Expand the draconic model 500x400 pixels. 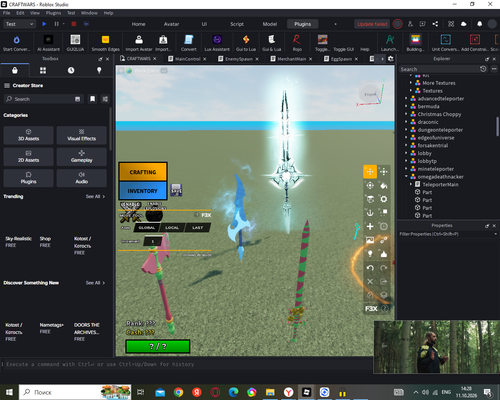pos(406,122)
